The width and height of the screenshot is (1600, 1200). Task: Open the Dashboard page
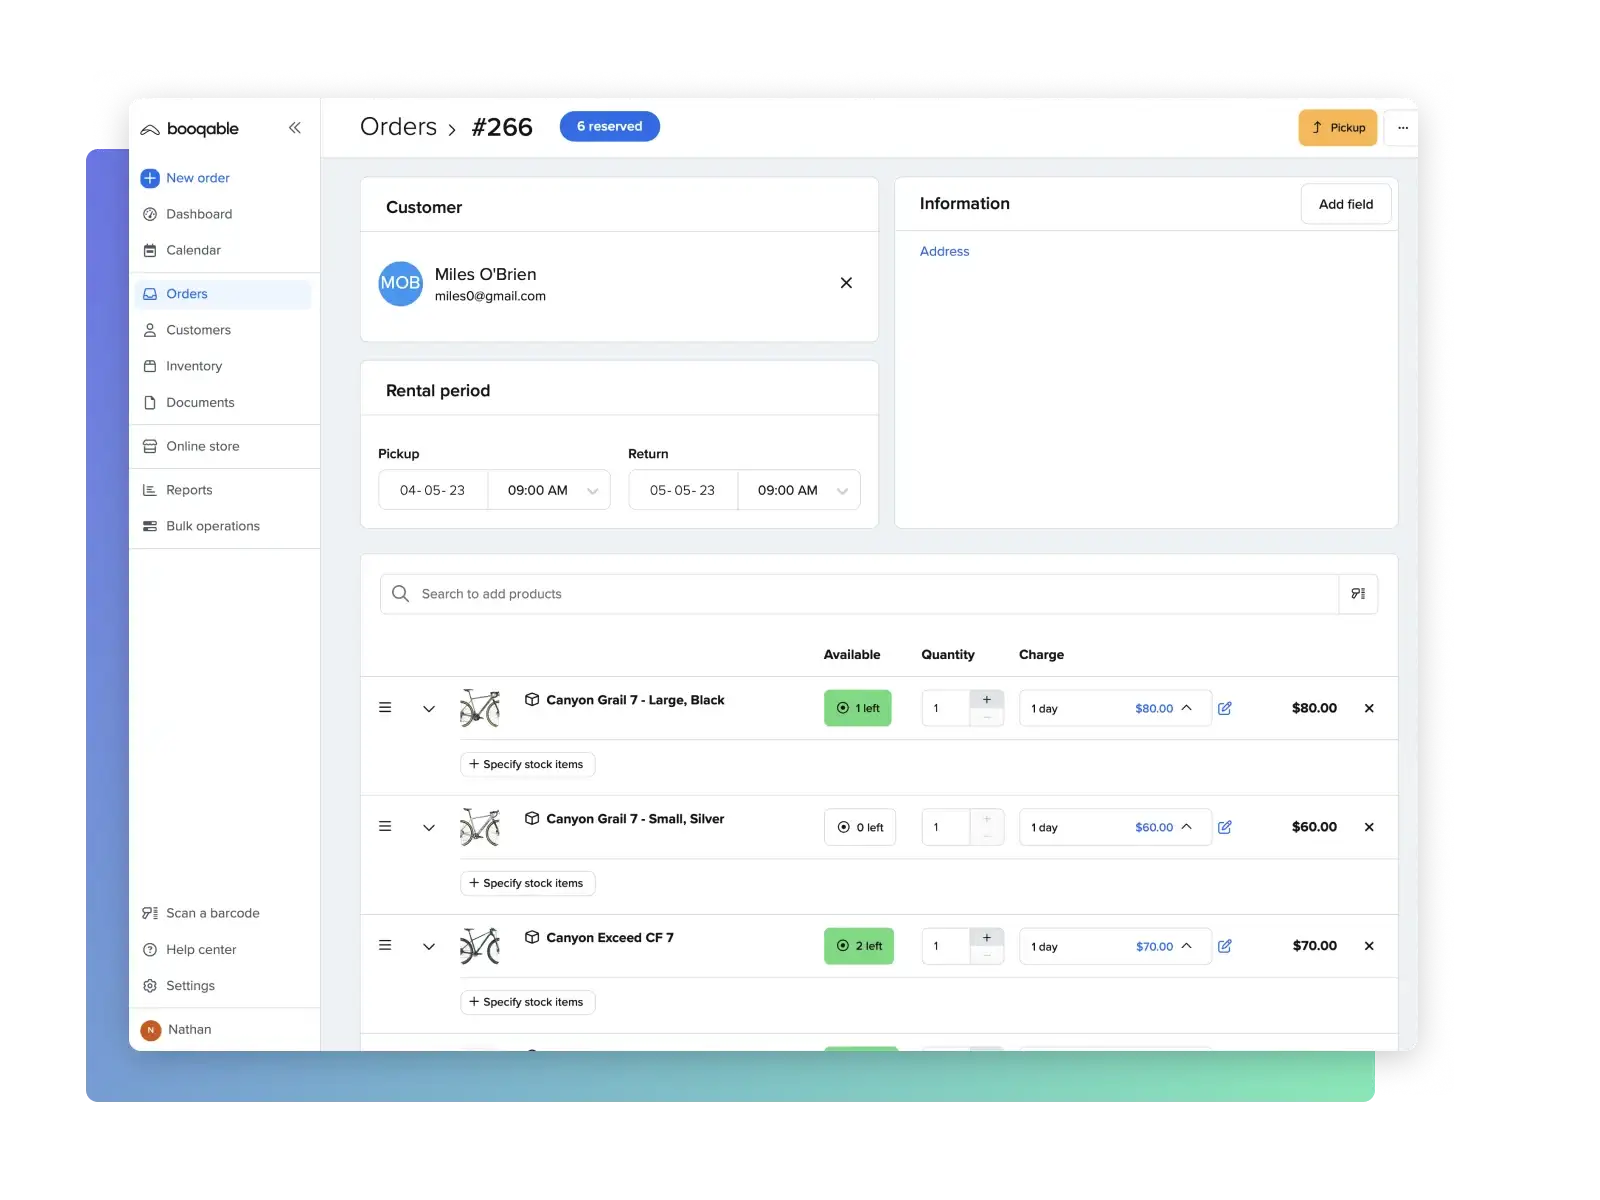coord(188,214)
